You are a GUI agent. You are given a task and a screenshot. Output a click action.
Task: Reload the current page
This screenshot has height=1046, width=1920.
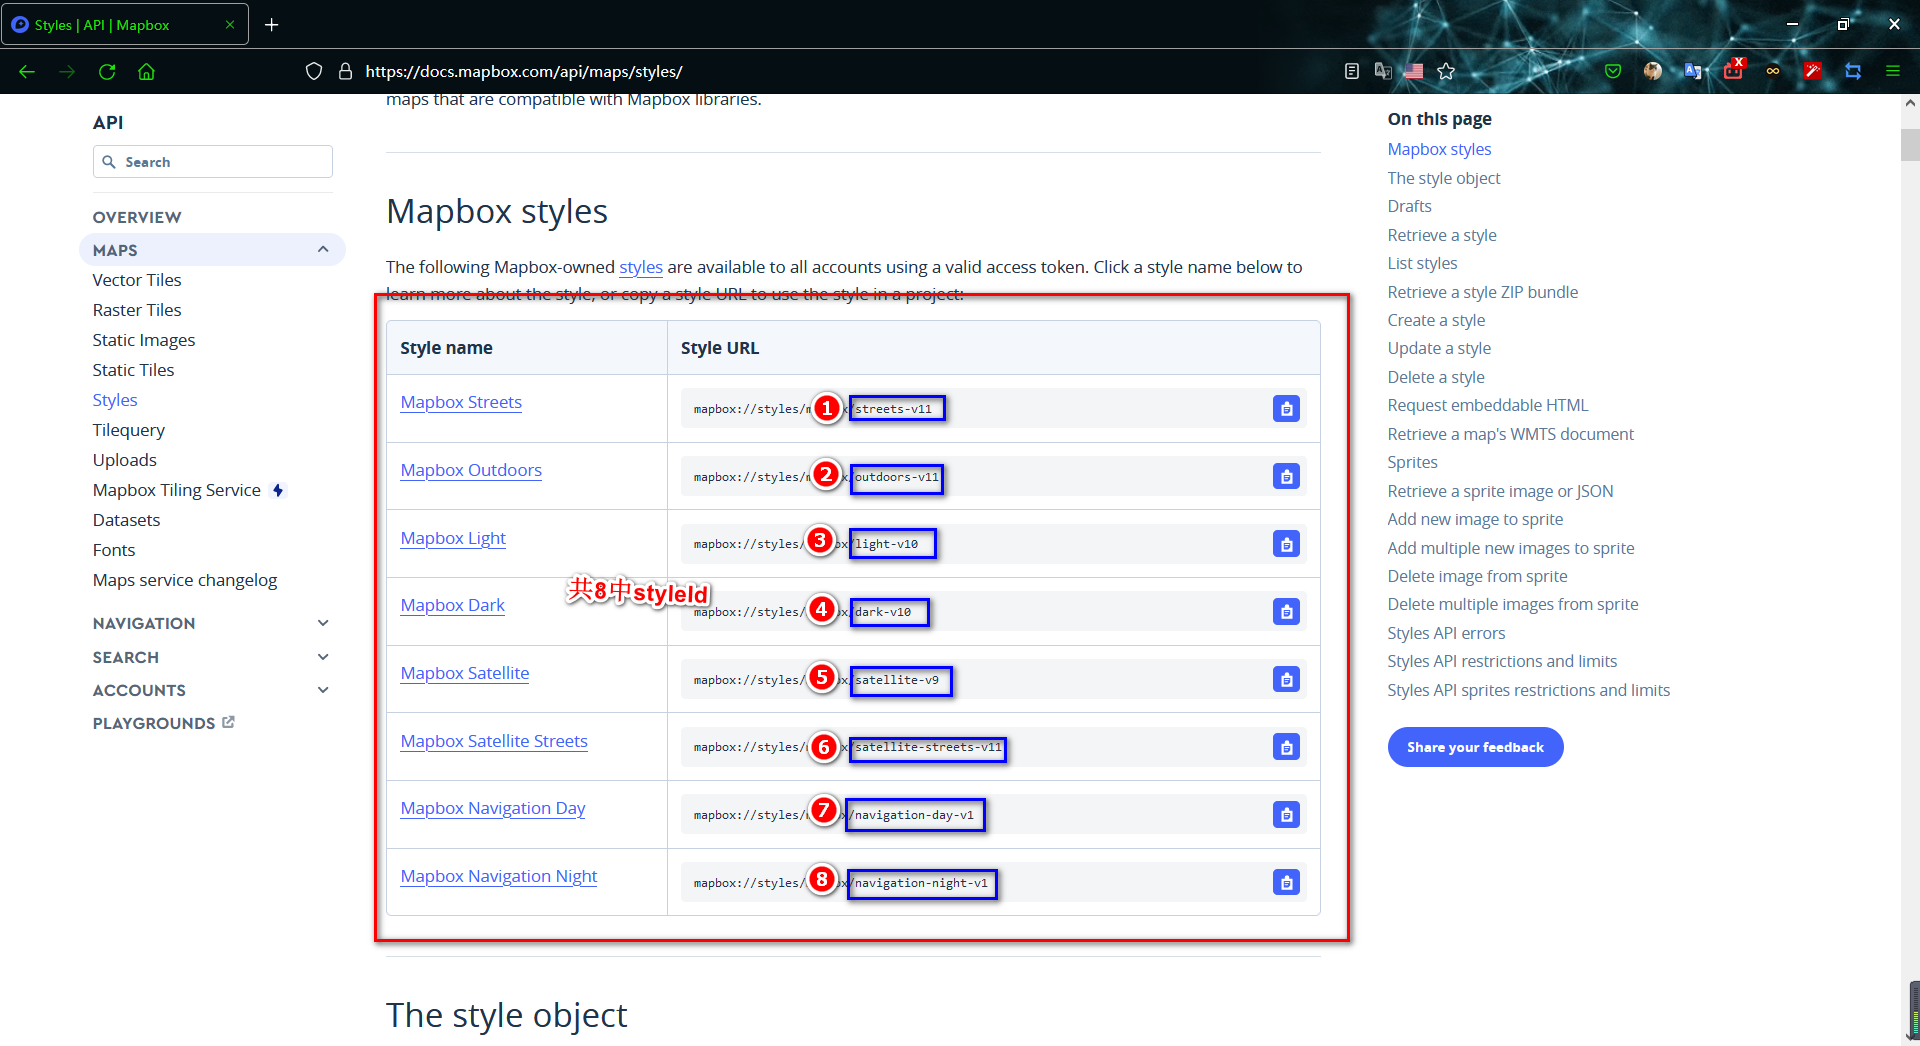click(107, 71)
